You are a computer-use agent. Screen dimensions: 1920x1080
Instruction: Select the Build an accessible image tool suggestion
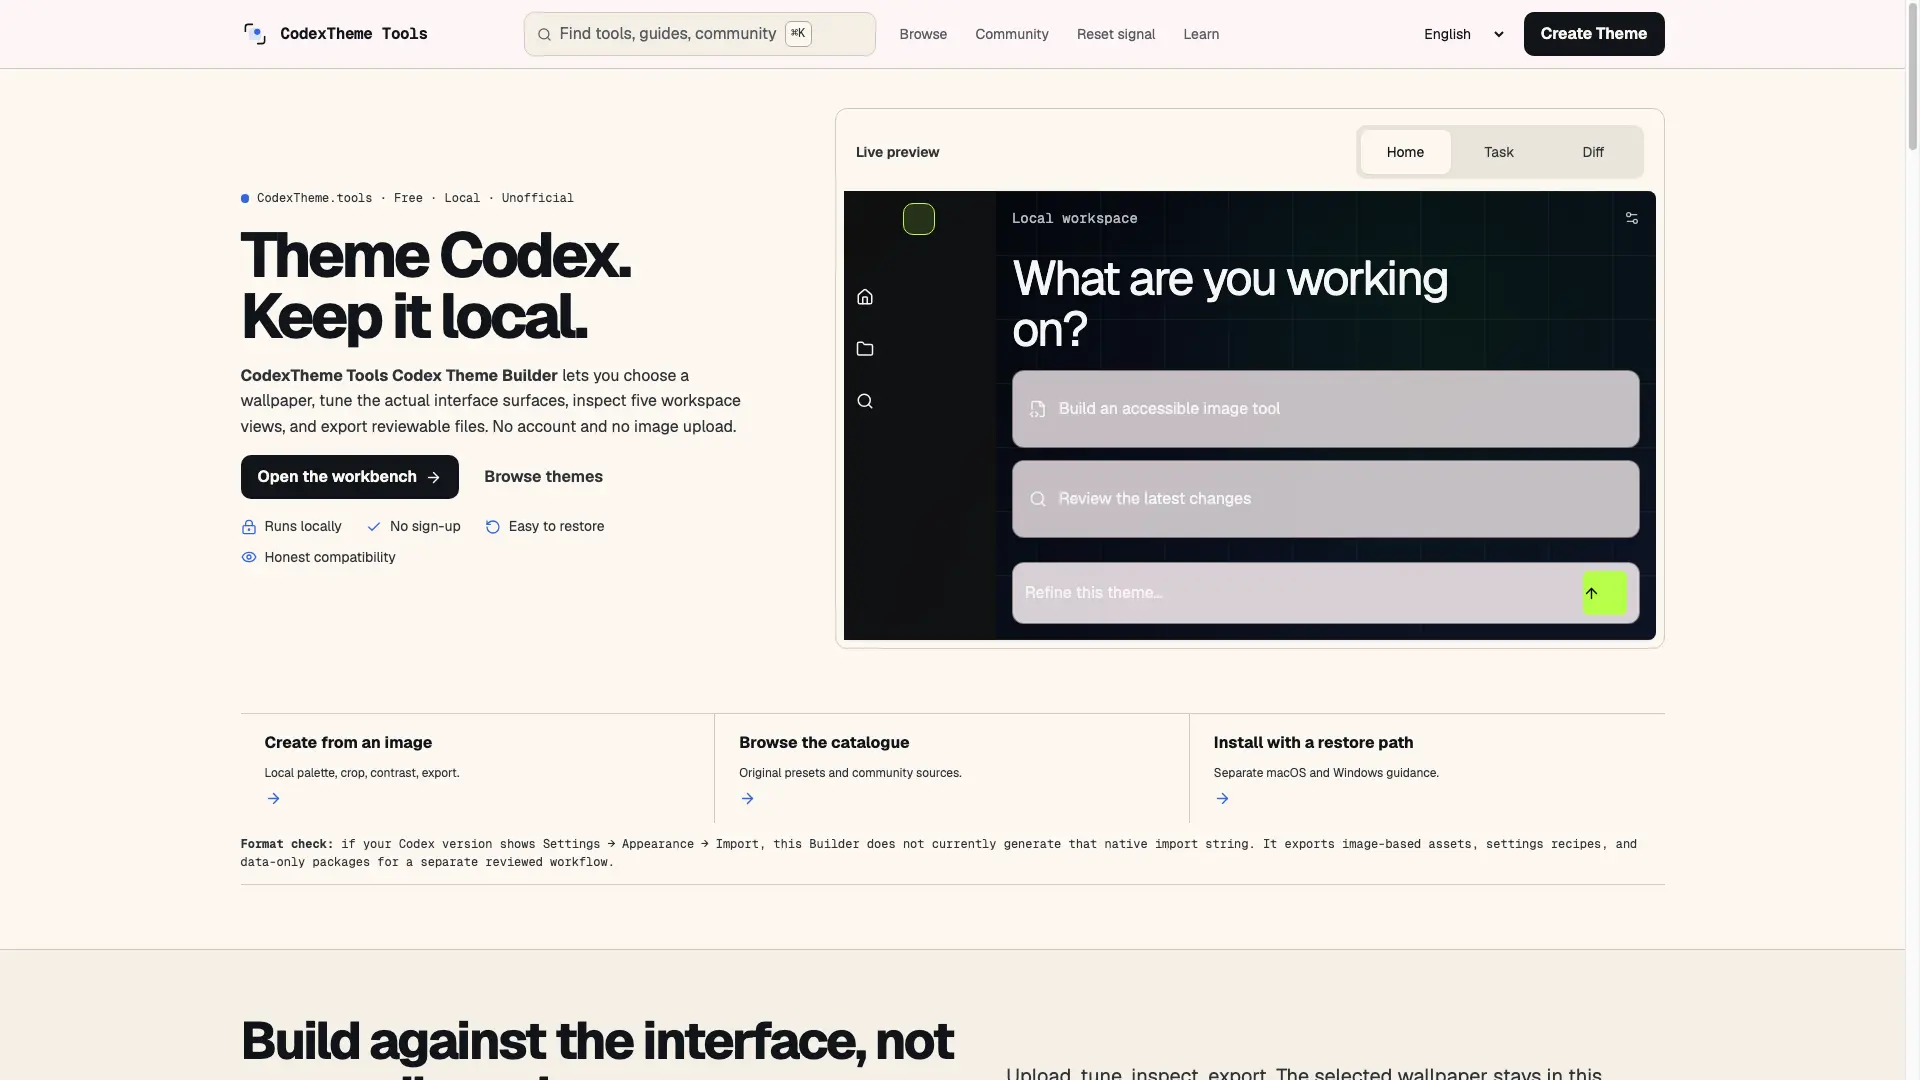[1325, 409]
